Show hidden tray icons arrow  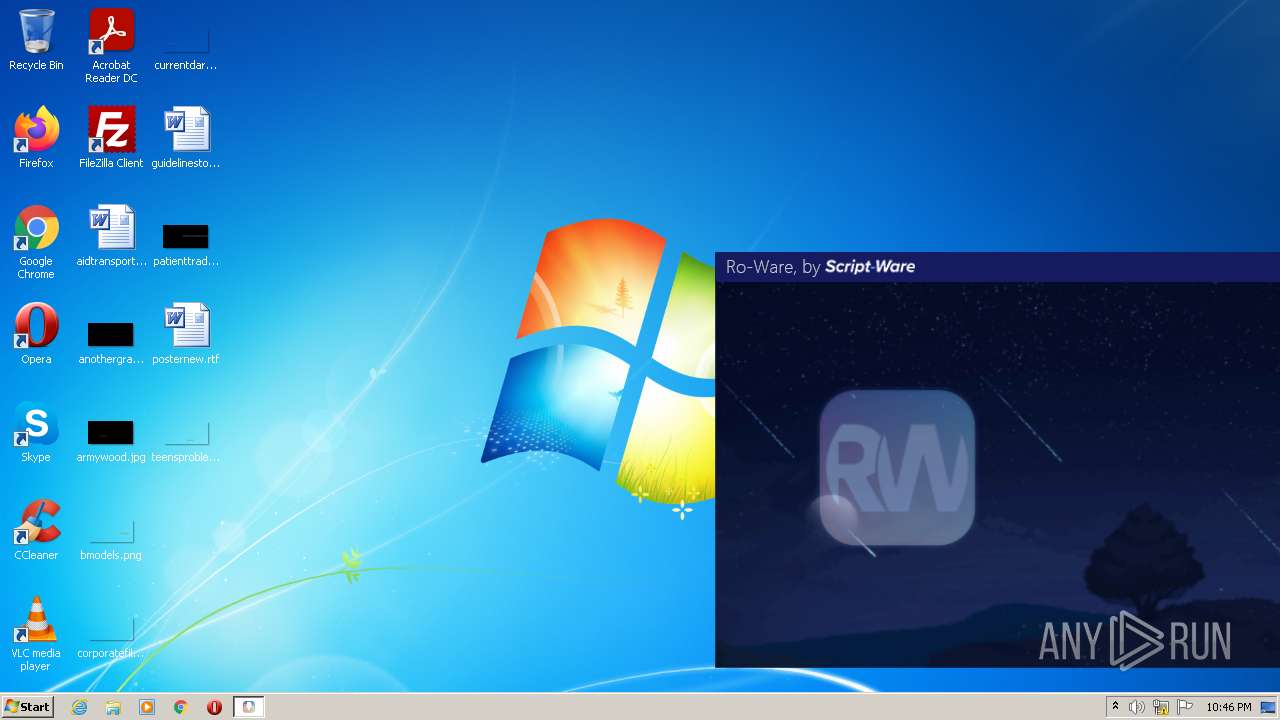[1115, 707]
